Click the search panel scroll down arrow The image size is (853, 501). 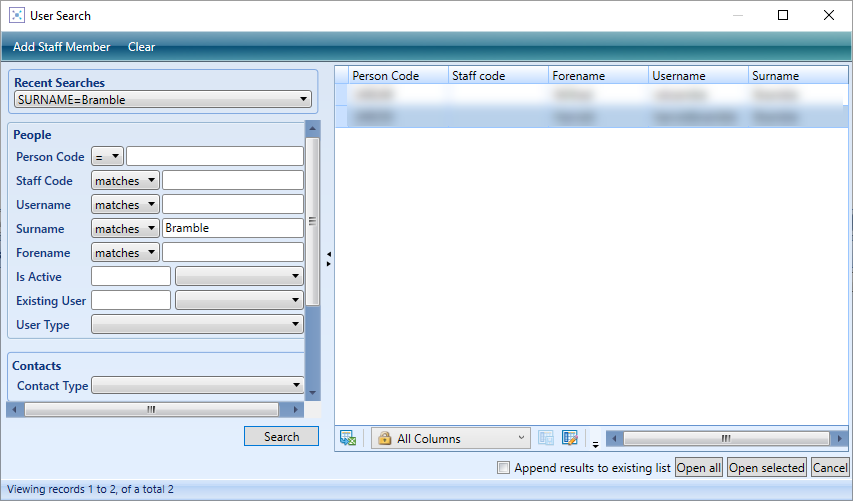pyautogui.click(x=312, y=393)
